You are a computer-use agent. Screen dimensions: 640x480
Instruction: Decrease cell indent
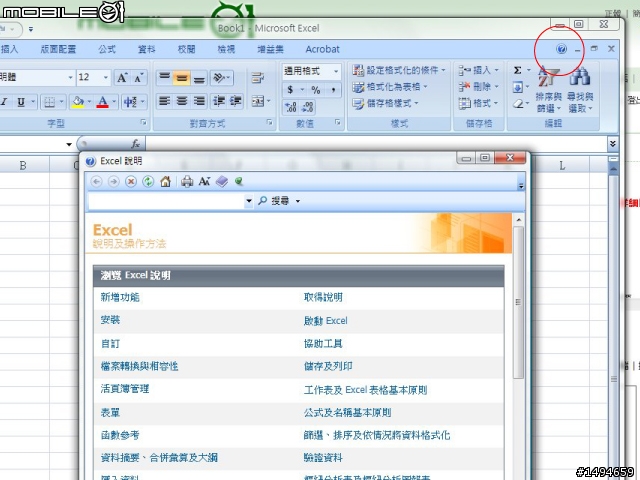click(x=219, y=101)
